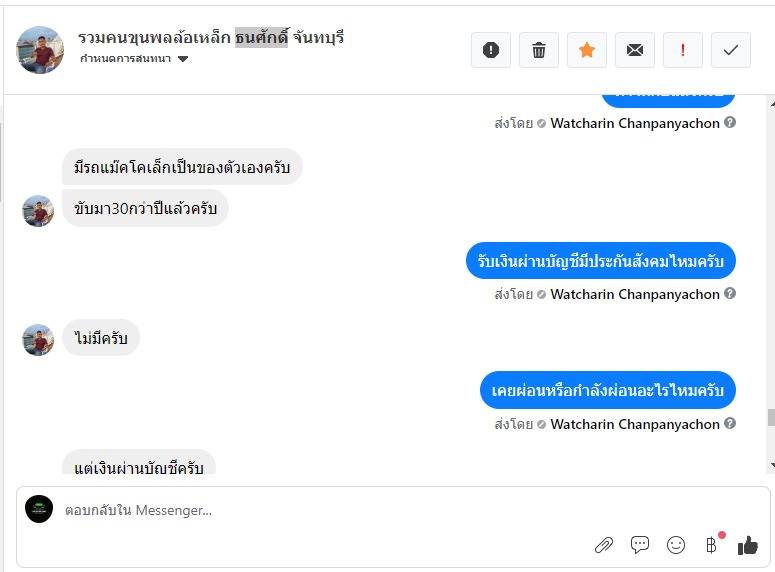Click the Baht payment icon
This screenshot has width=775, height=572.
coord(711,545)
